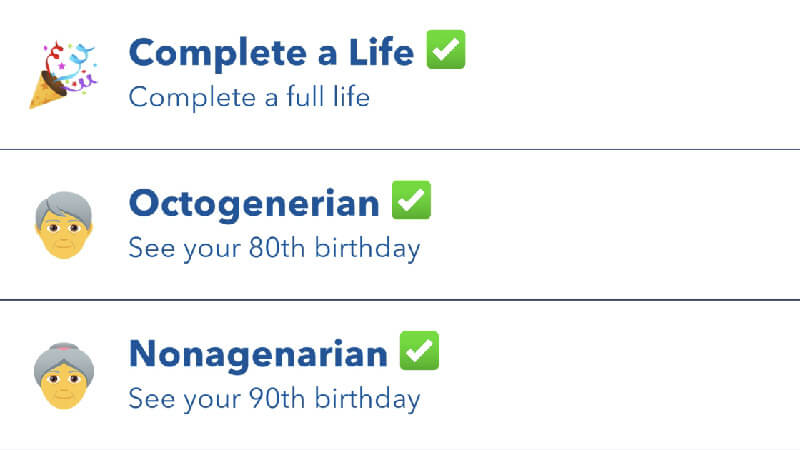
Task: Click green checkmark beside Nonagenarian
Action: pyautogui.click(x=419, y=351)
